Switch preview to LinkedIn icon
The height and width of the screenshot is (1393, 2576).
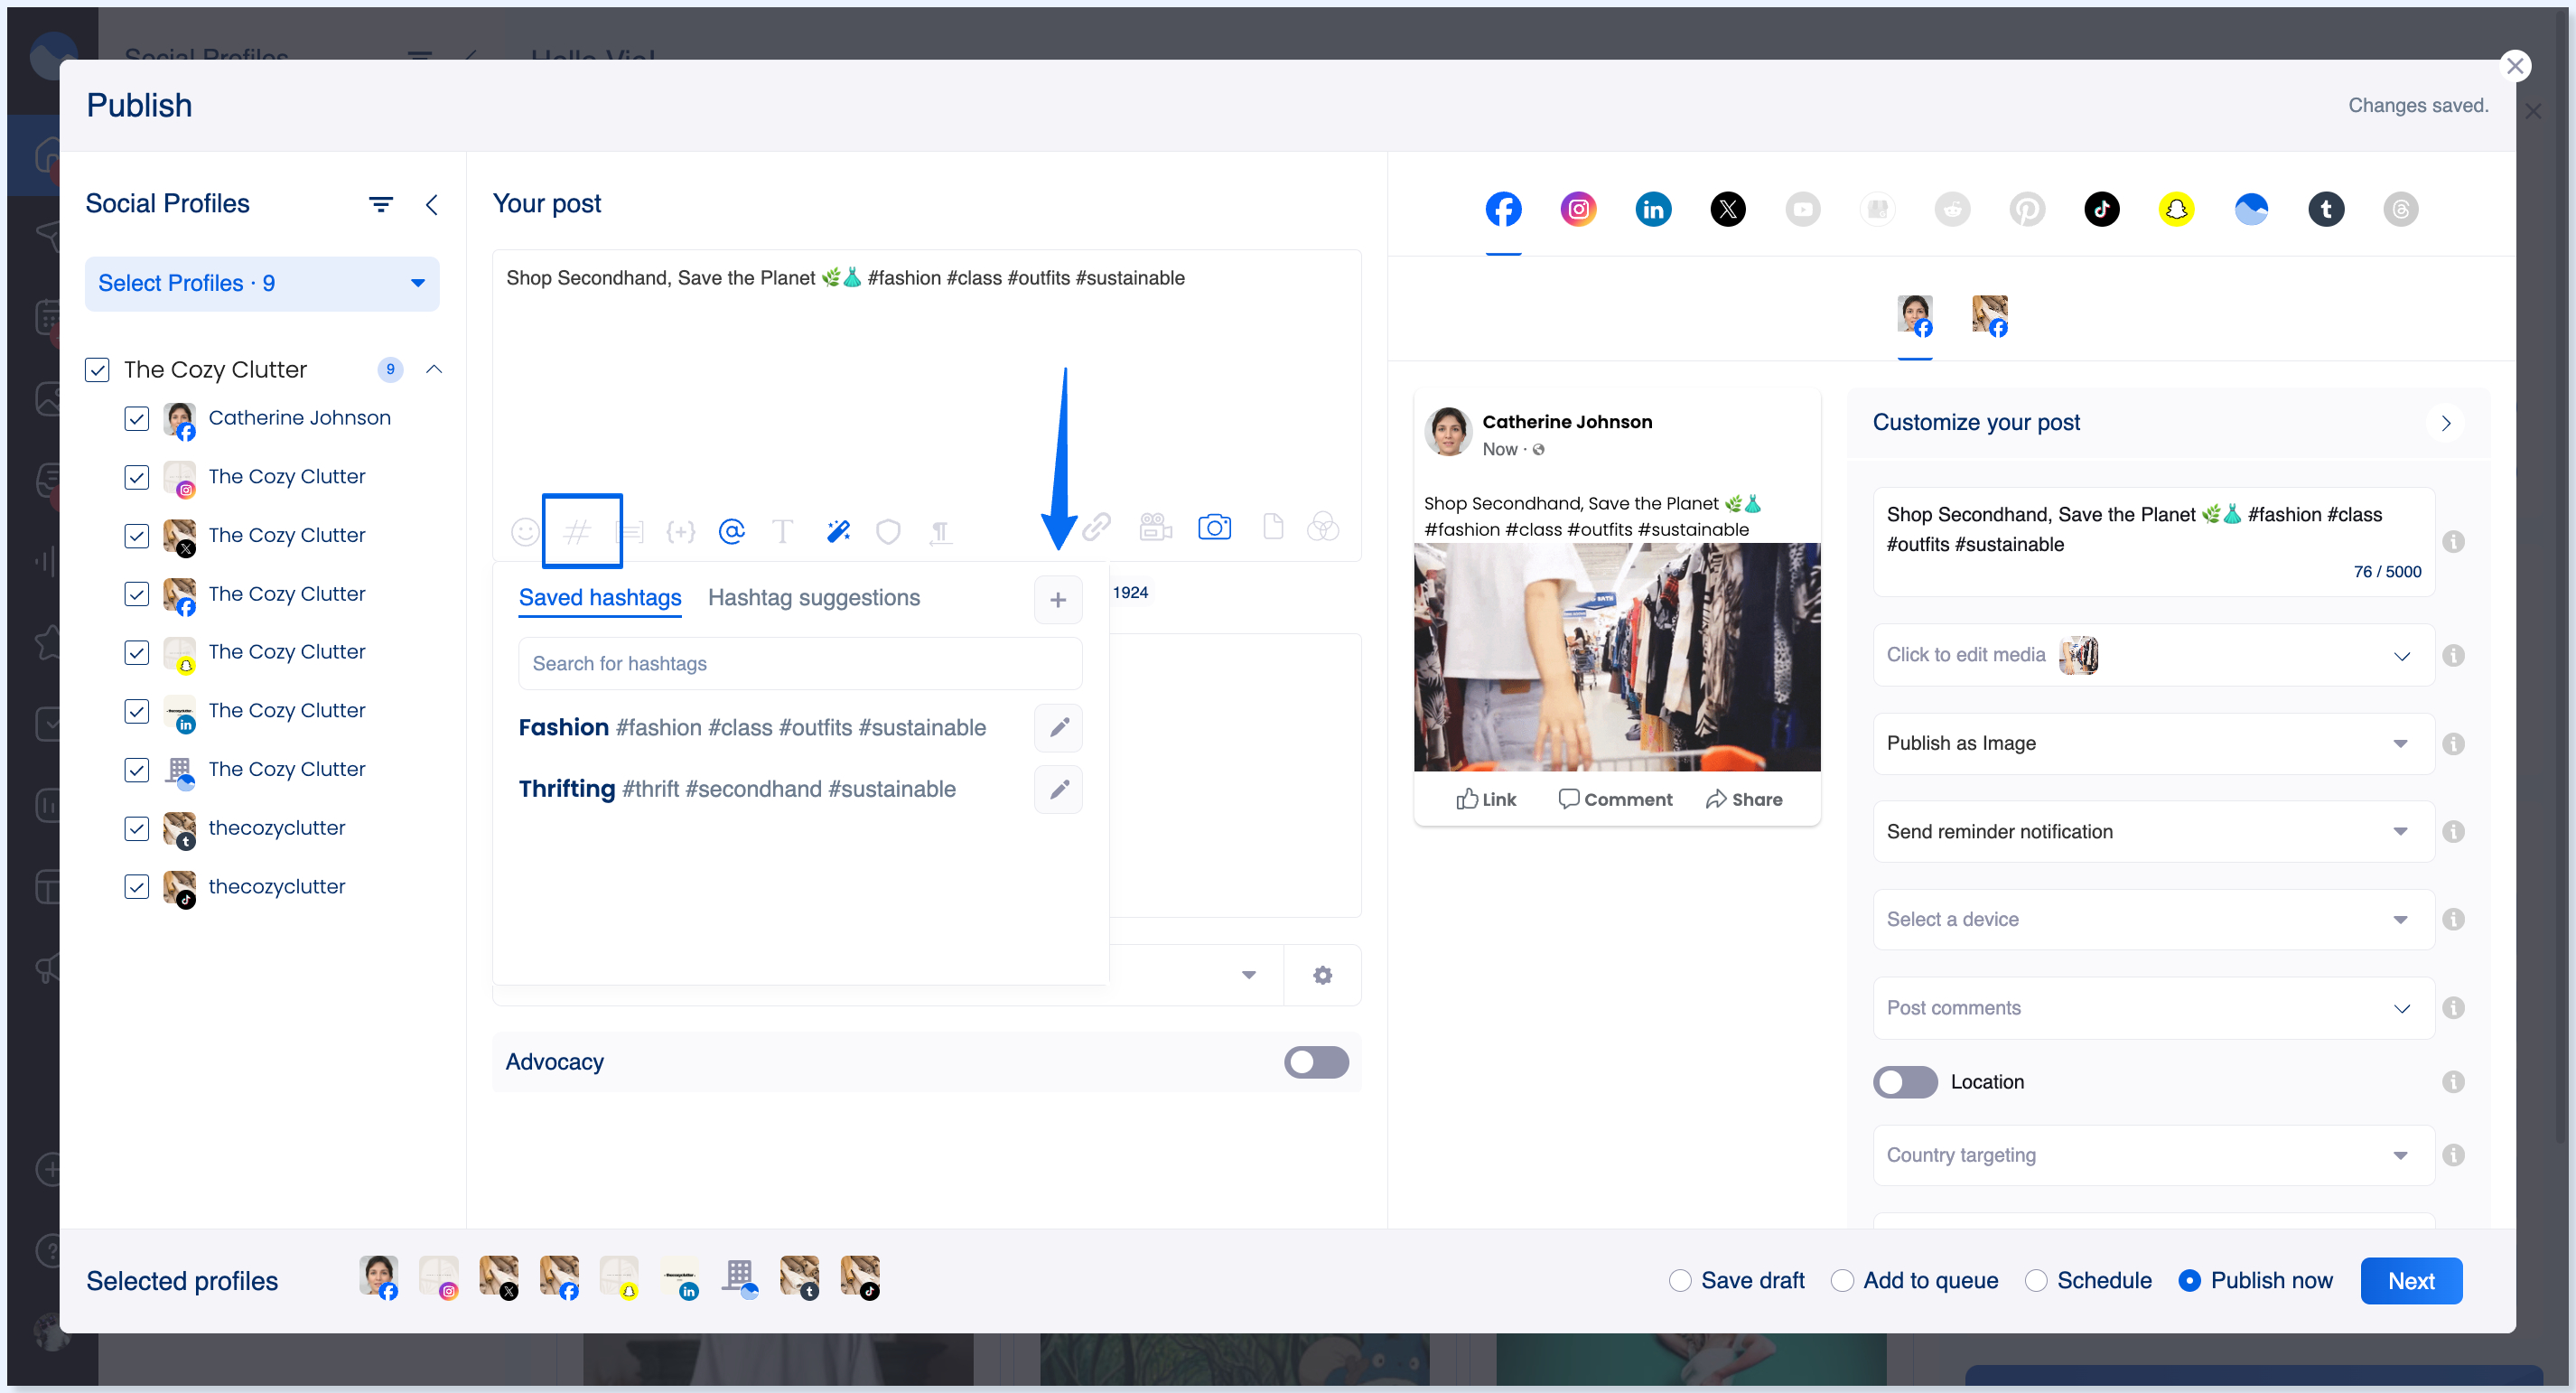tap(1653, 209)
